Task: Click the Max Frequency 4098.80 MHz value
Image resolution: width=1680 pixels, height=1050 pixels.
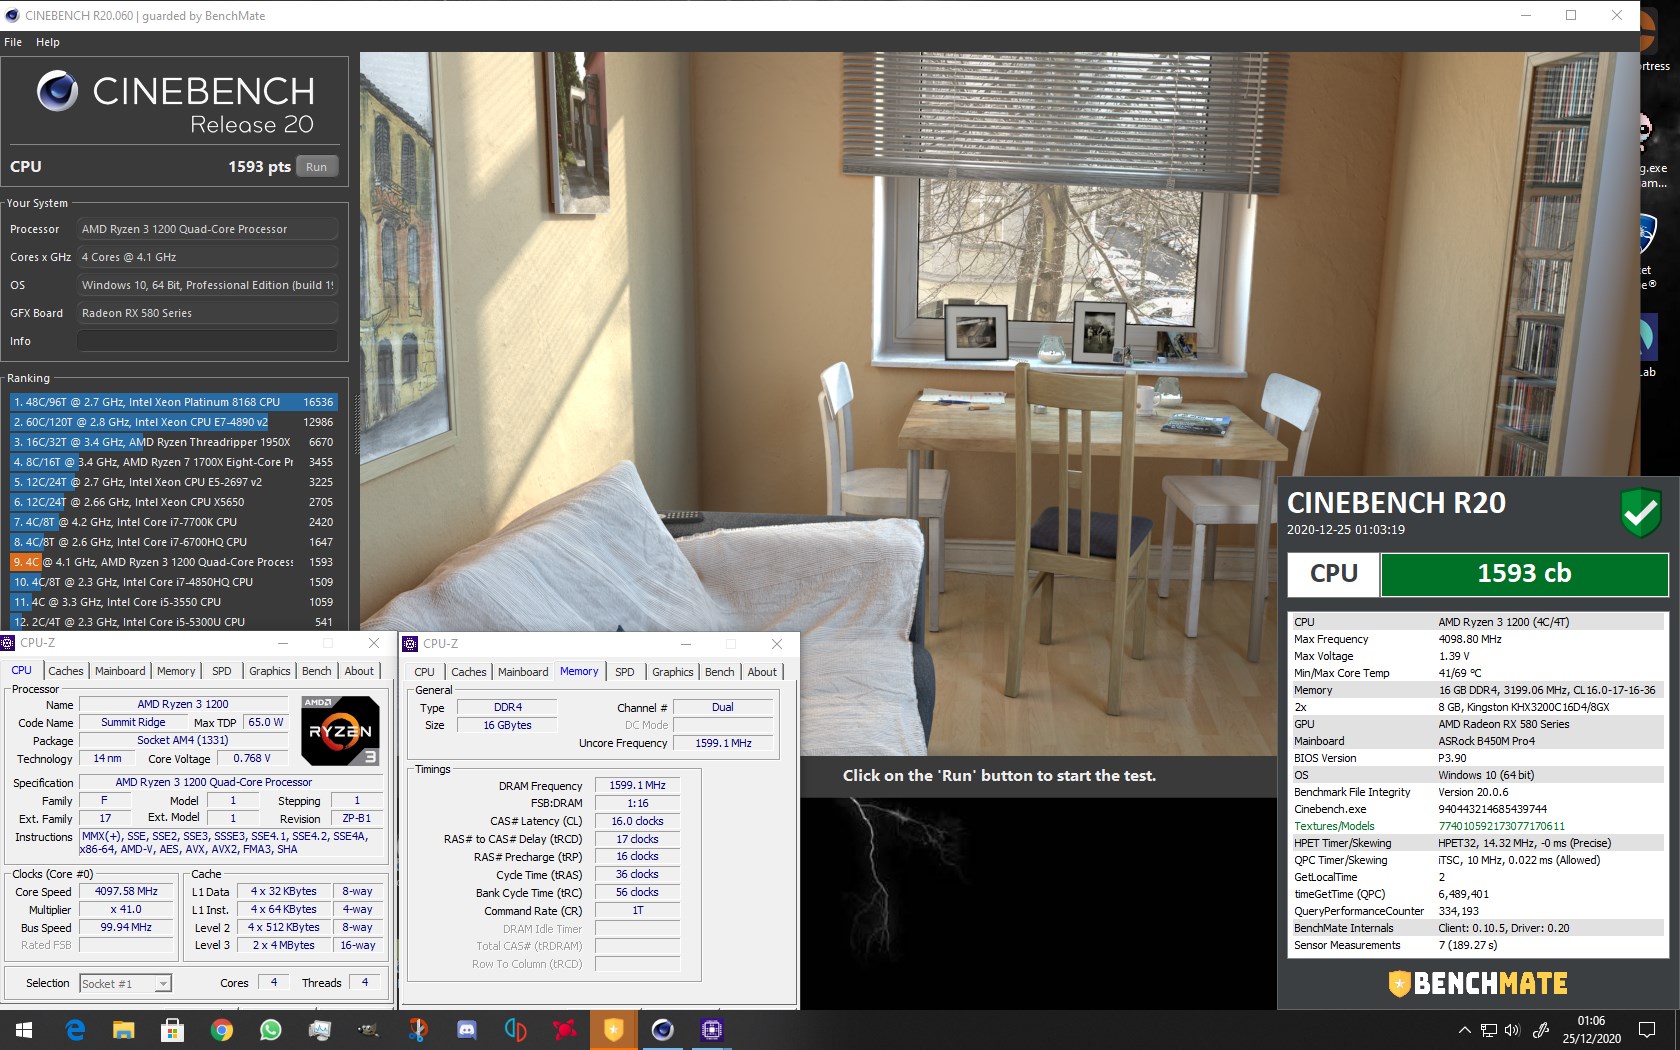Action: tap(1470, 639)
